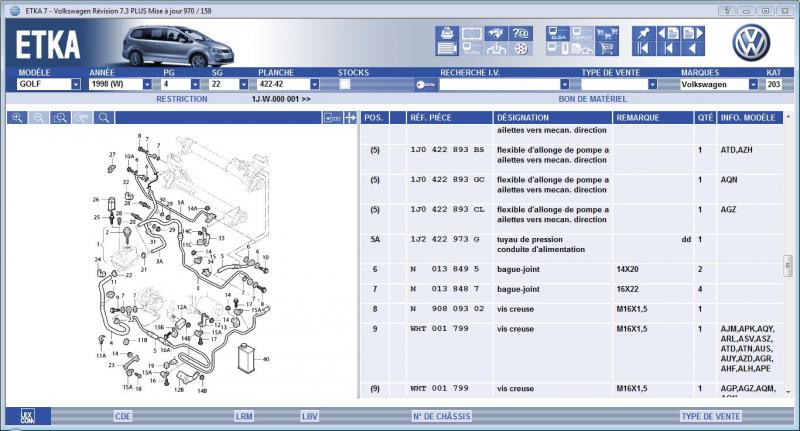Open the MODÈLE dropdown showing GOLF

76,84
